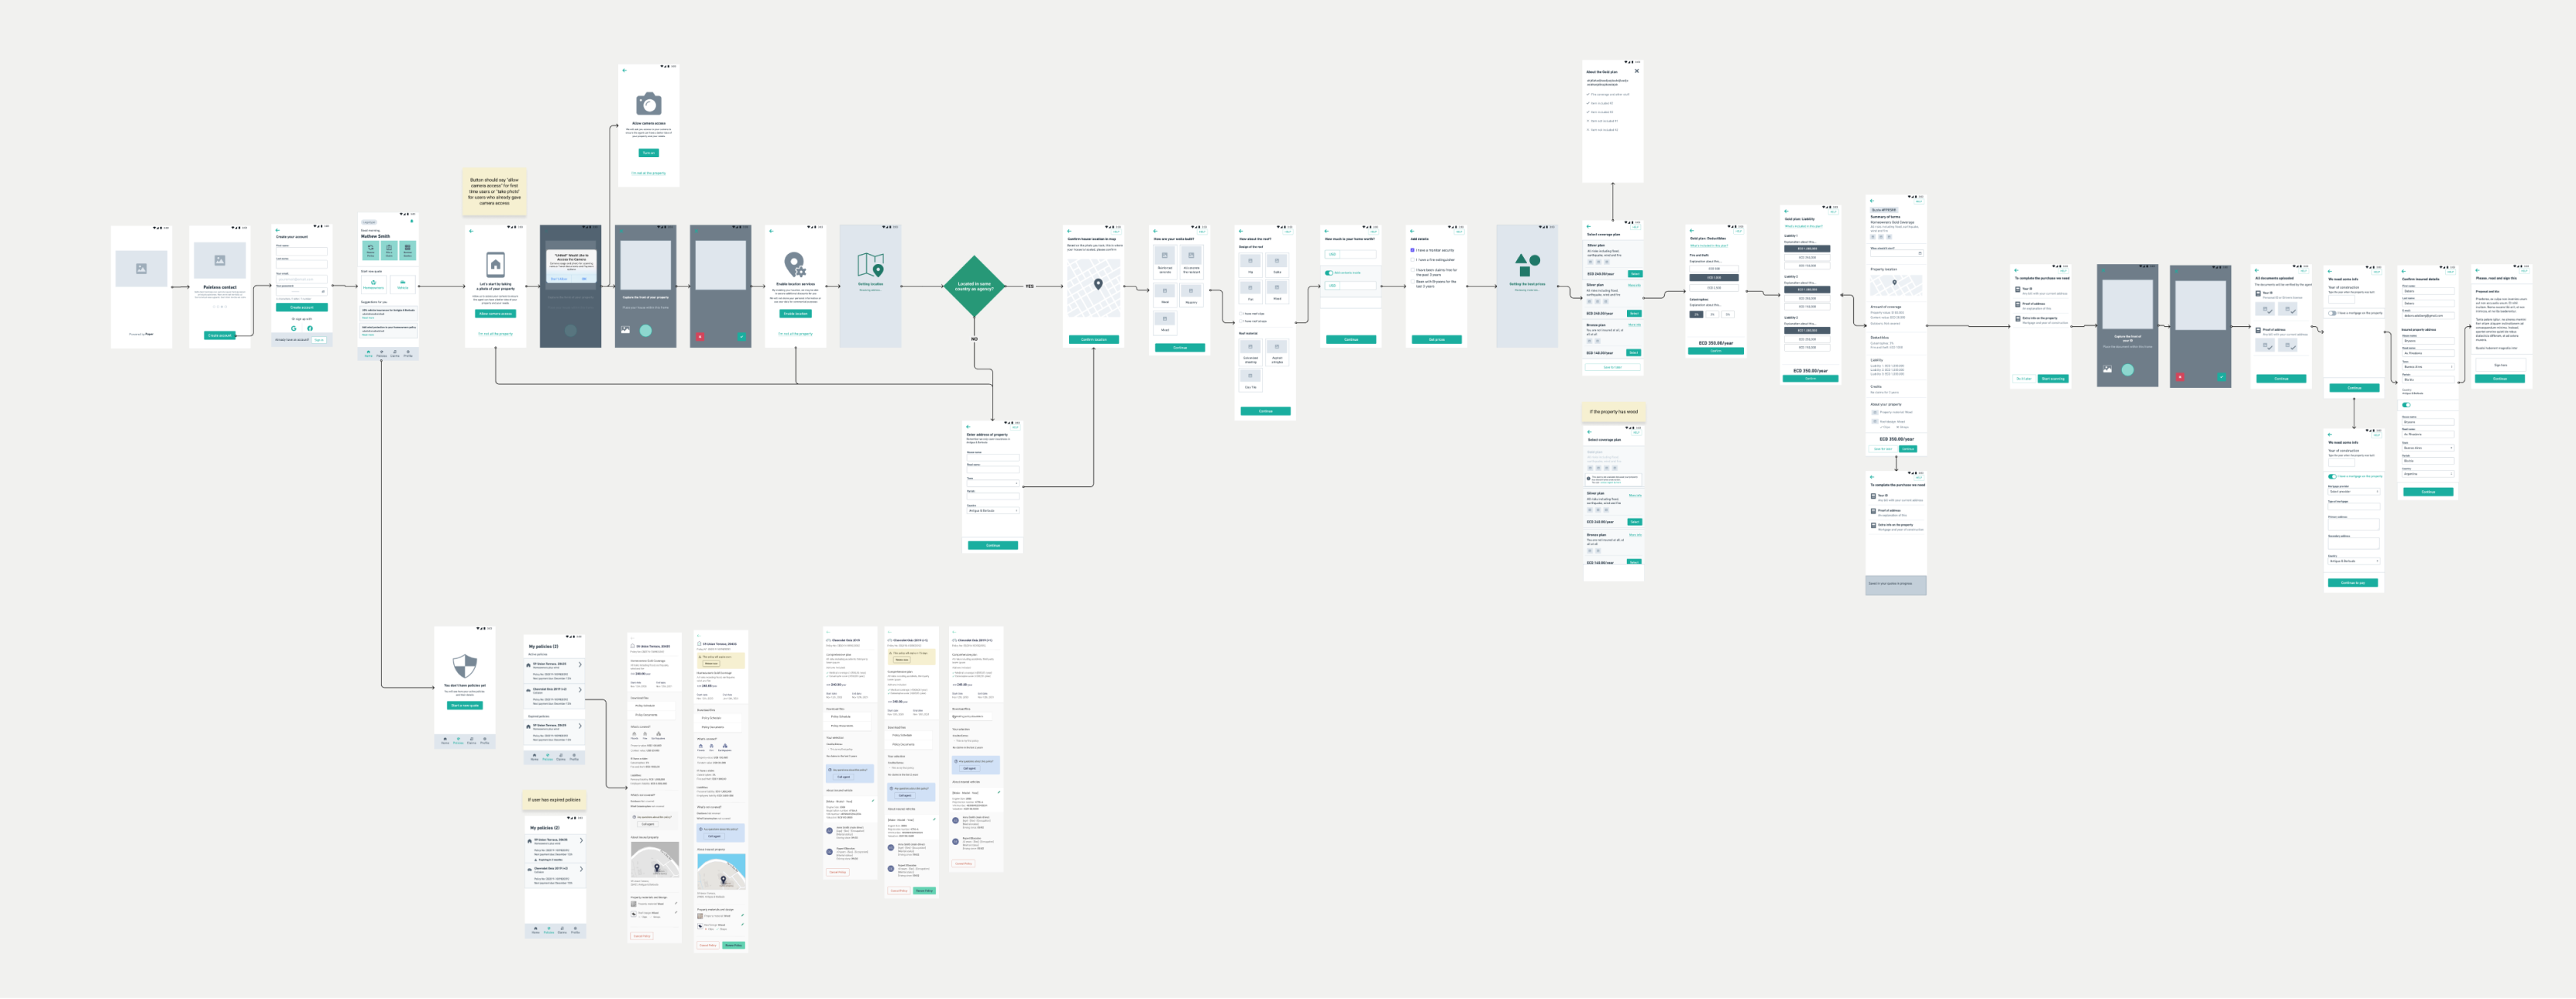This screenshot has width=2576, height=999.
Task: Select the Renew Policy tile on Mathew Smith dashboard
Action: [371, 251]
